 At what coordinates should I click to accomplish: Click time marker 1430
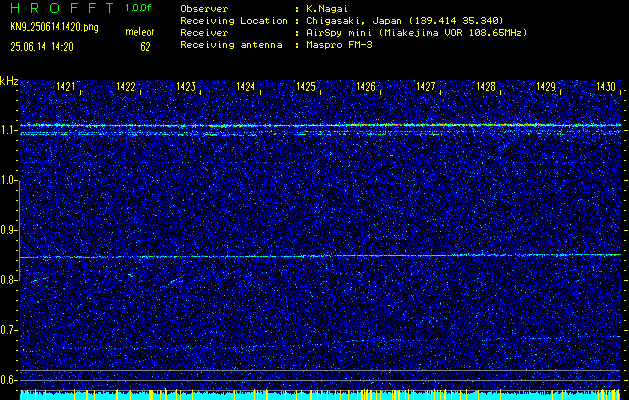pos(606,86)
